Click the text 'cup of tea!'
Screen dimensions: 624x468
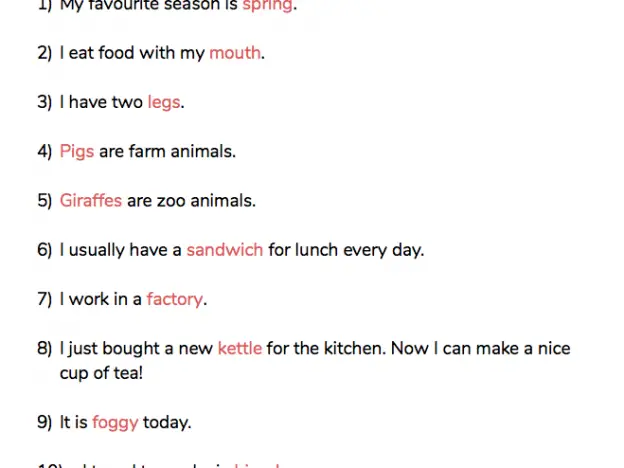click(x=101, y=374)
